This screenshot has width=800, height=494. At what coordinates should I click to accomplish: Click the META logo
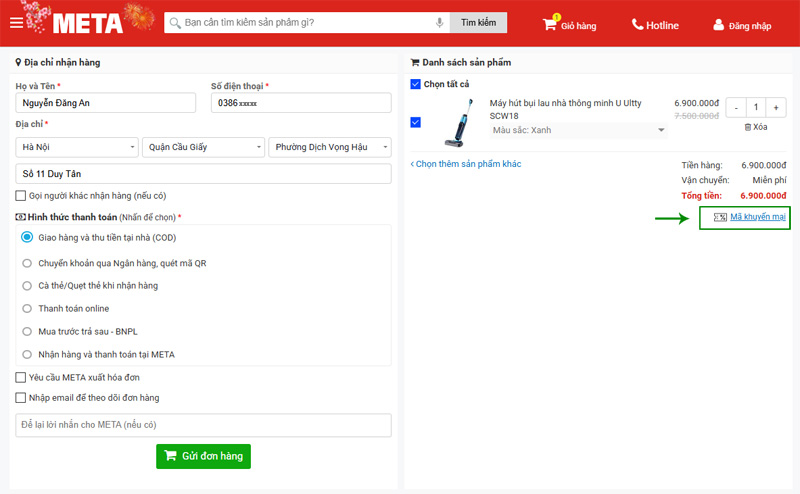[88, 23]
